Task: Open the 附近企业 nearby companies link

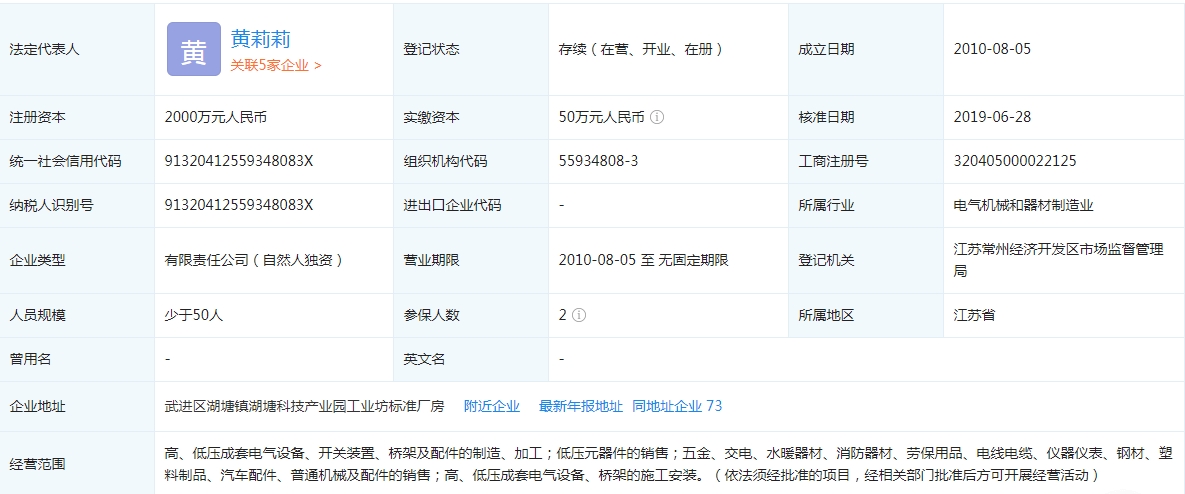Action: point(491,406)
